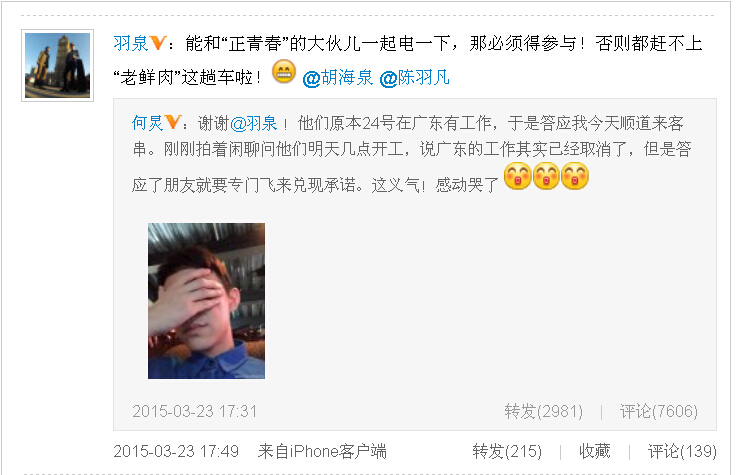Click the grinning emoji in 羽泉's post
736x475 pixels.
[284, 72]
